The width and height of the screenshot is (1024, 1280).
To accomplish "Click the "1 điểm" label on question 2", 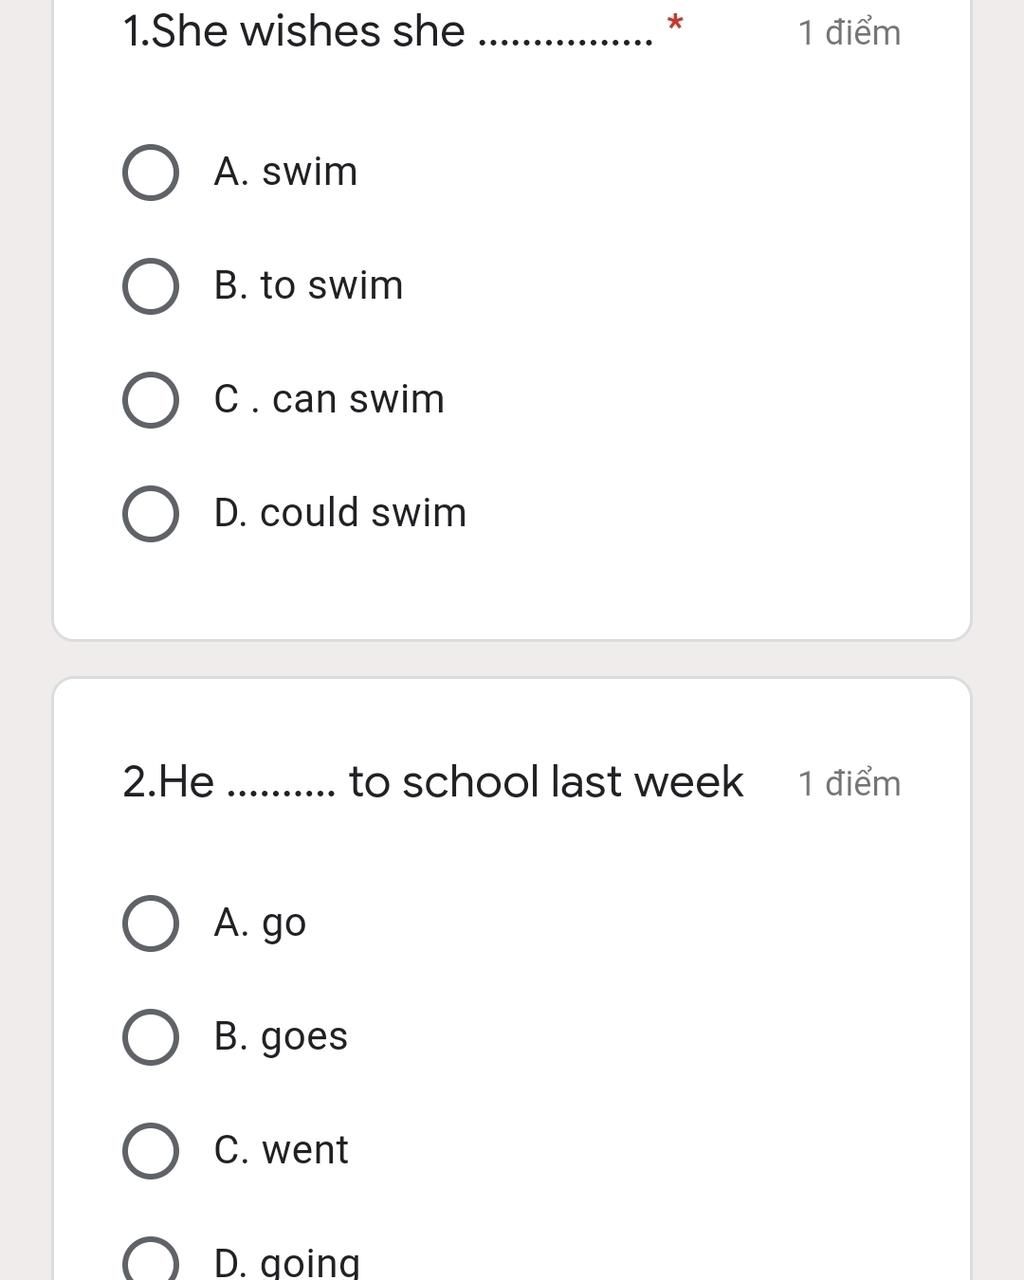I will [x=849, y=784].
